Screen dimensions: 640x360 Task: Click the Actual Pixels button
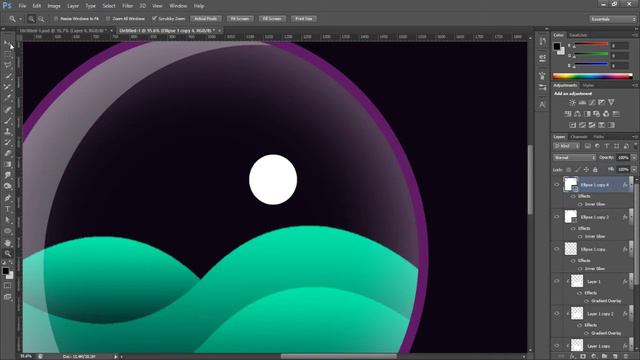pos(206,19)
